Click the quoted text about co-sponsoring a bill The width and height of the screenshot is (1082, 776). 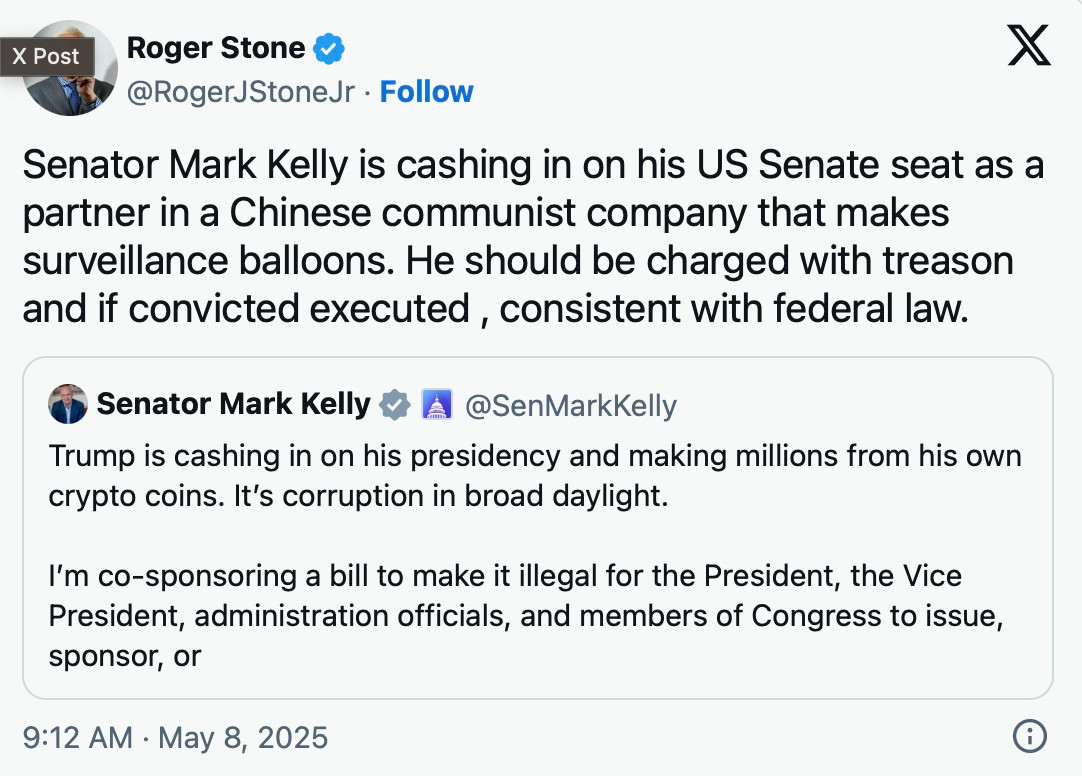click(x=525, y=615)
